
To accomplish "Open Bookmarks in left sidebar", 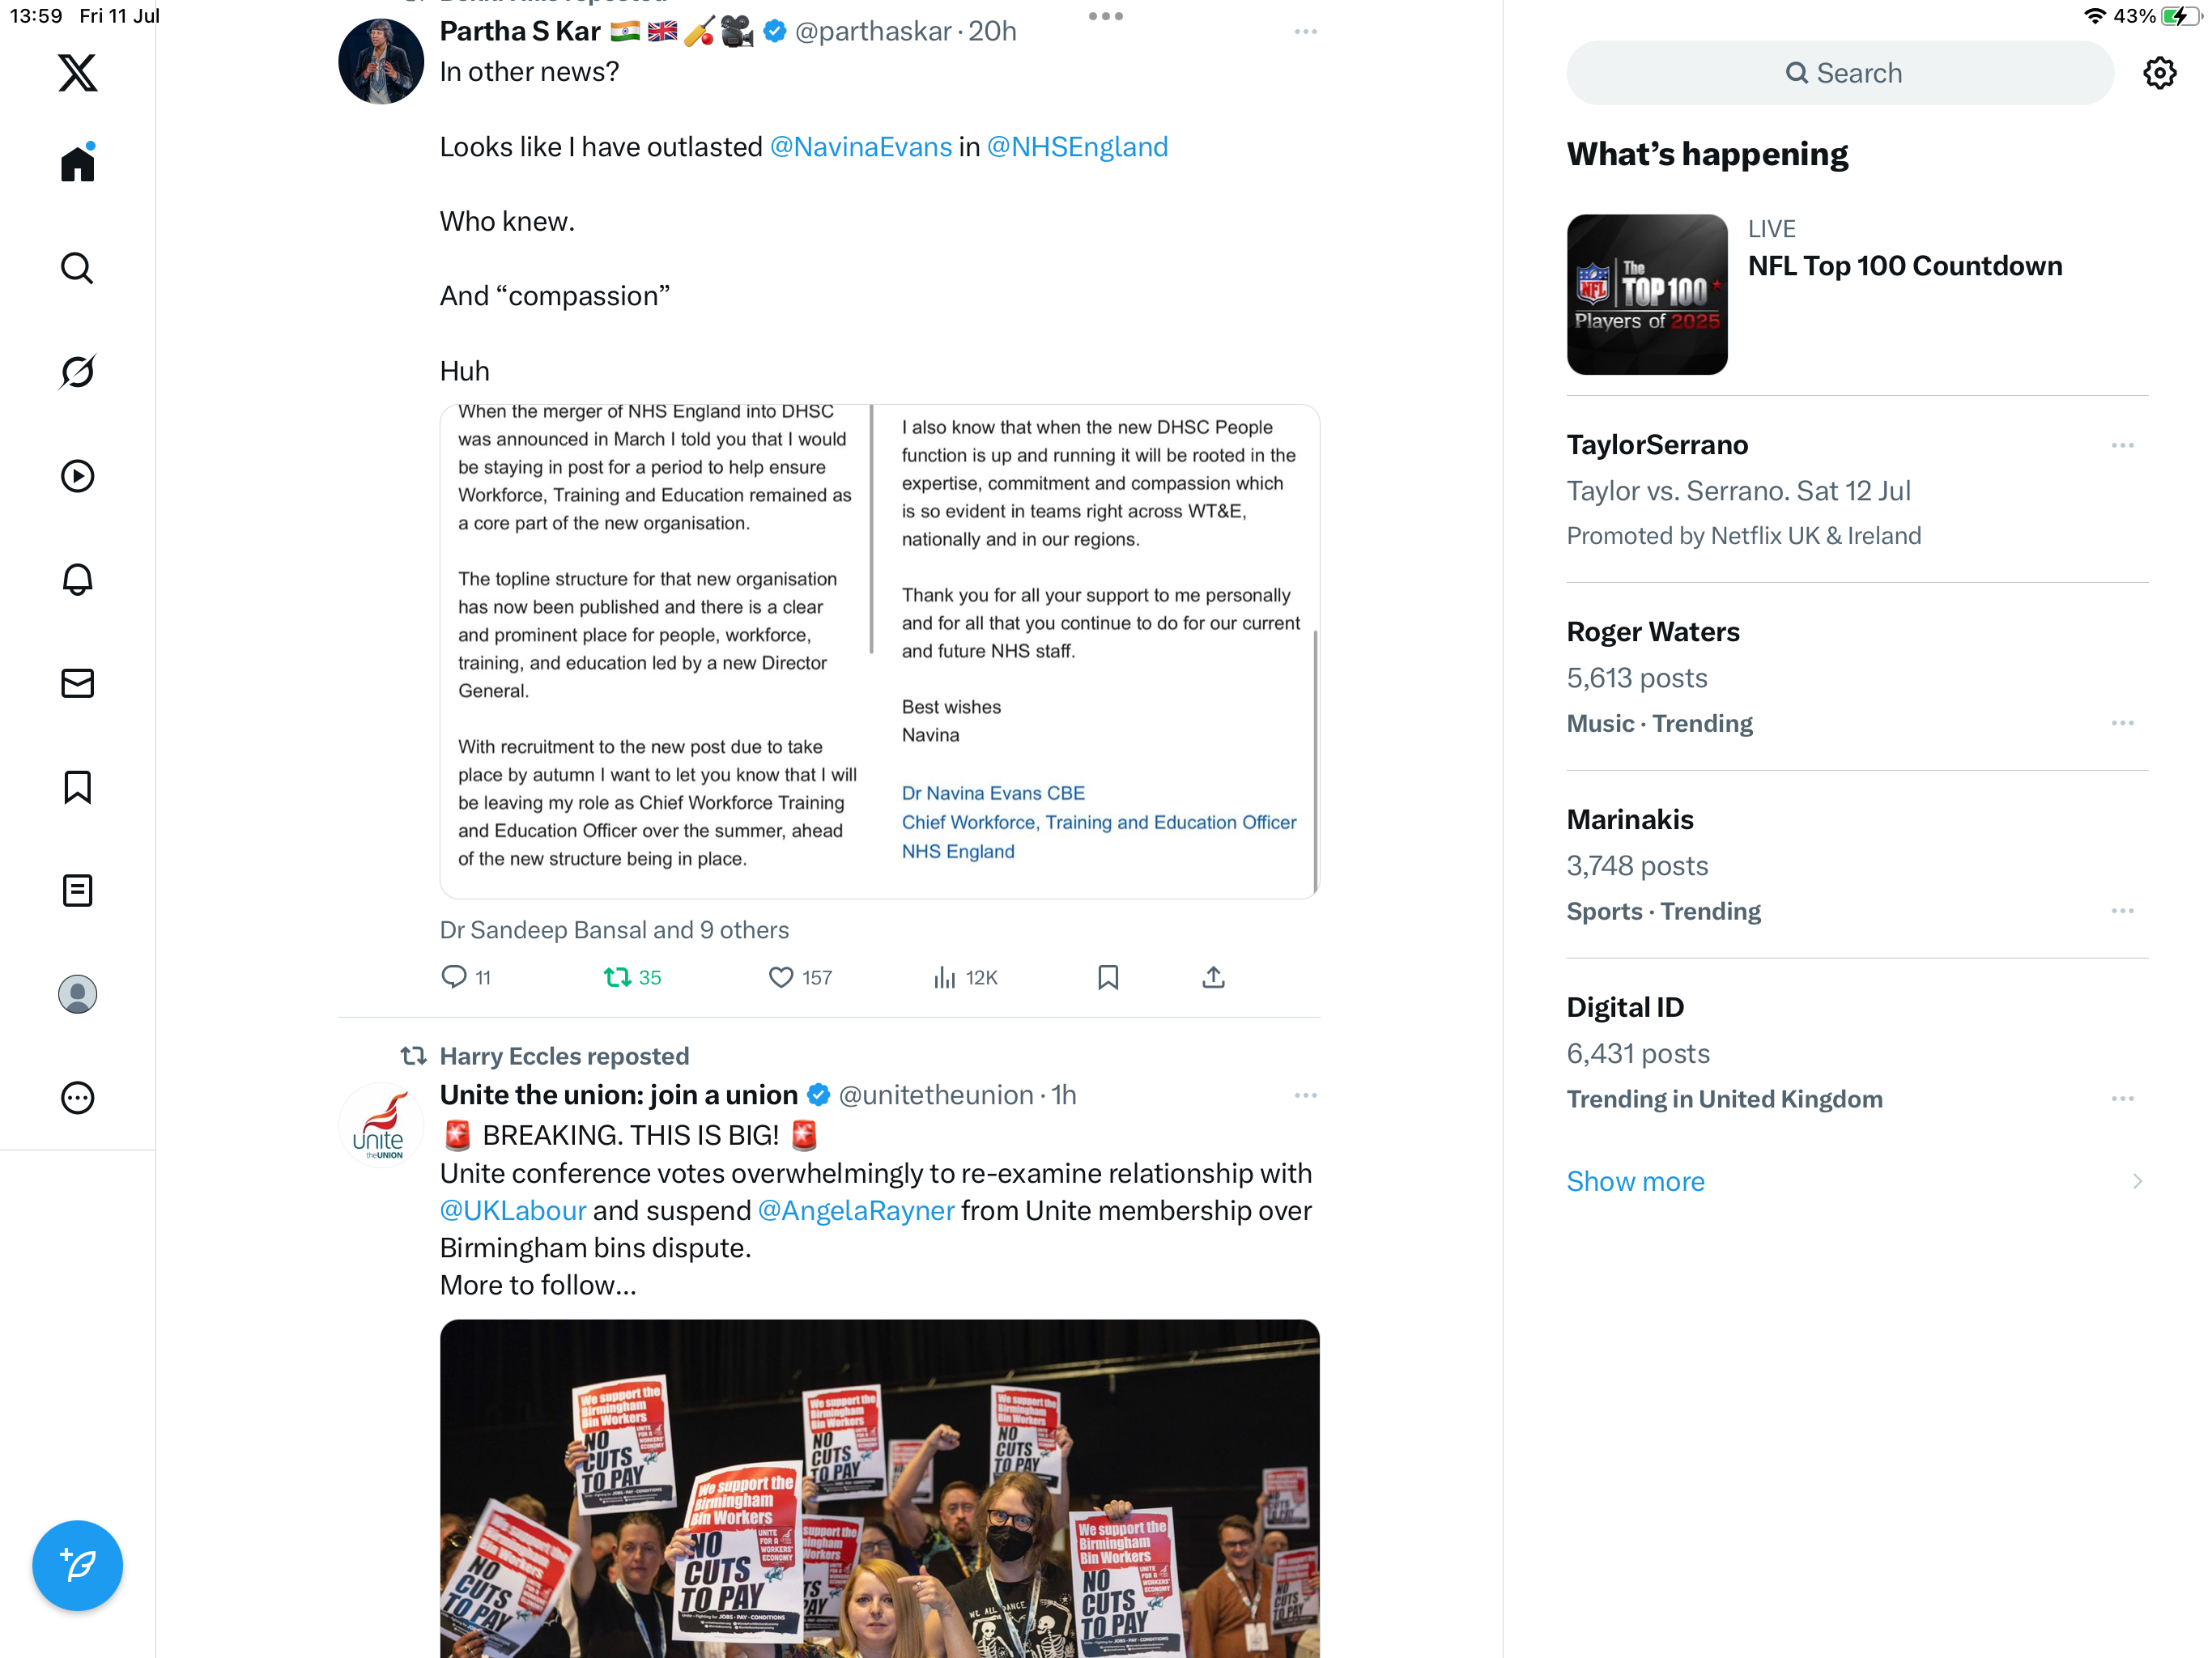I will [77, 787].
